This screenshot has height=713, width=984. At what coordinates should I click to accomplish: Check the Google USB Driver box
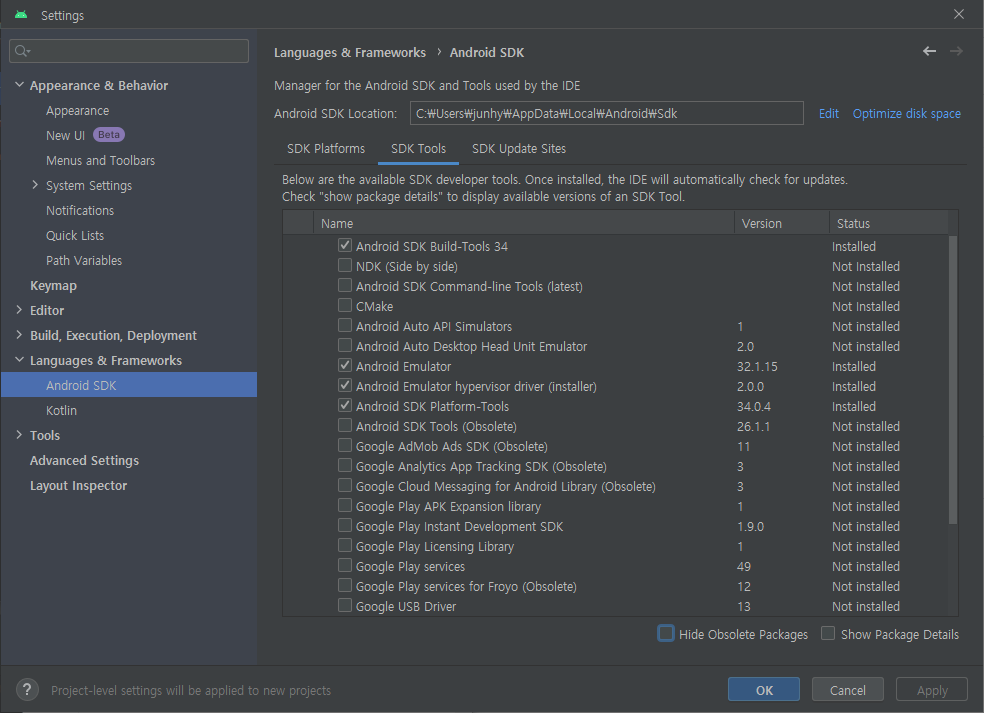pos(345,605)
